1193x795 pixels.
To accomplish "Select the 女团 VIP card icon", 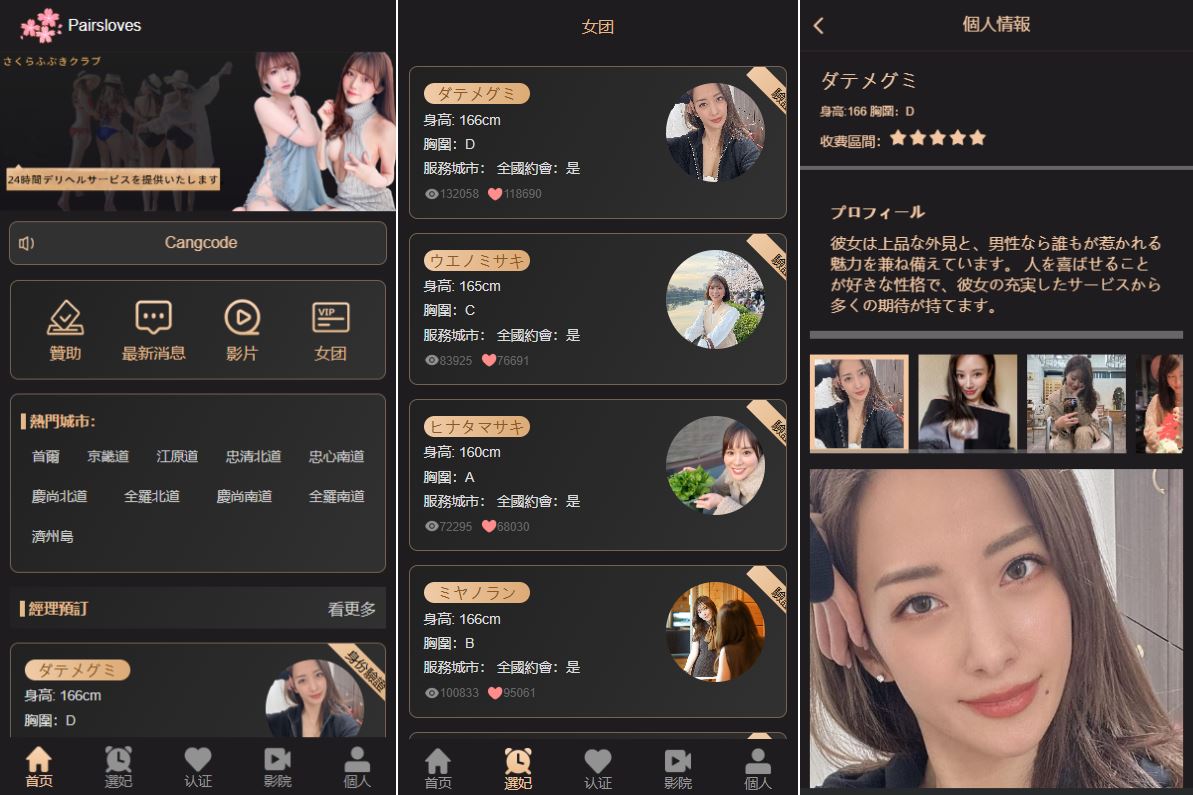I will click(x=330, y=319).
